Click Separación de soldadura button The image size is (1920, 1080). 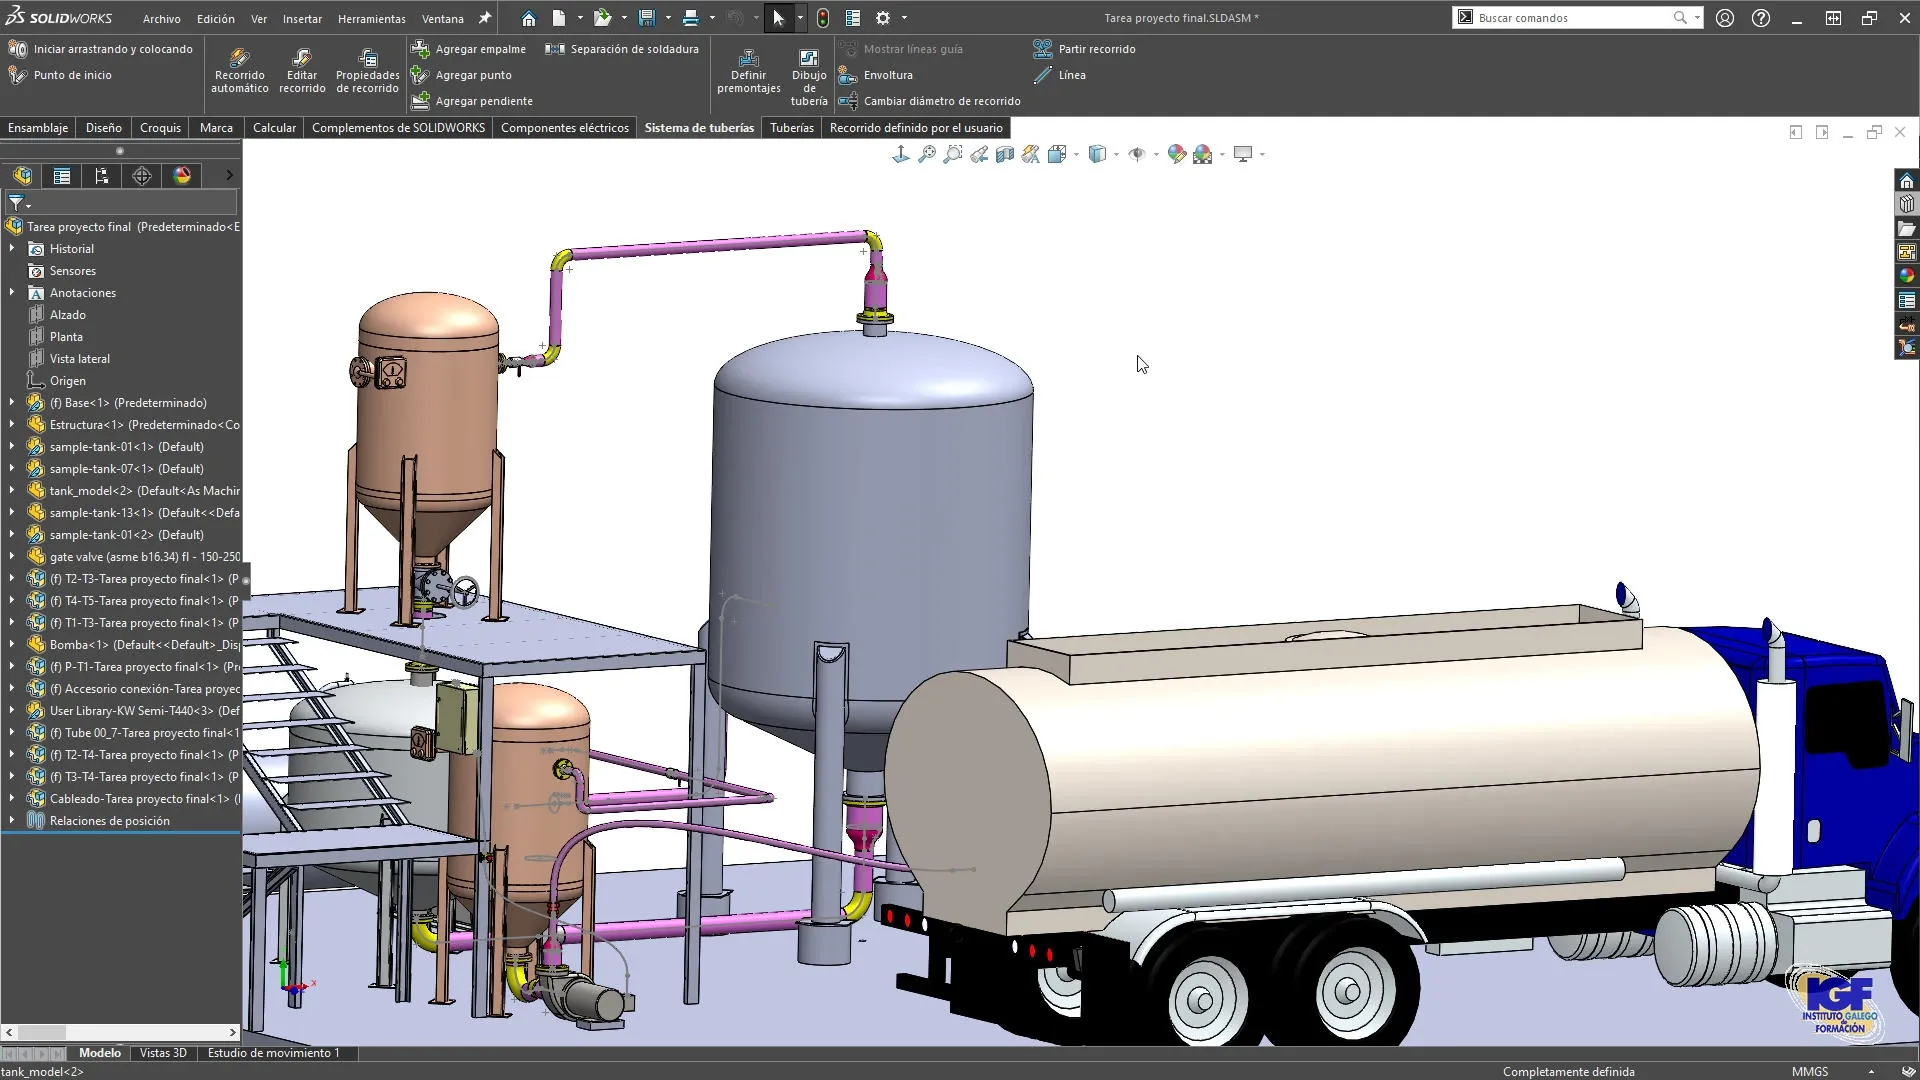coord(622,49)
